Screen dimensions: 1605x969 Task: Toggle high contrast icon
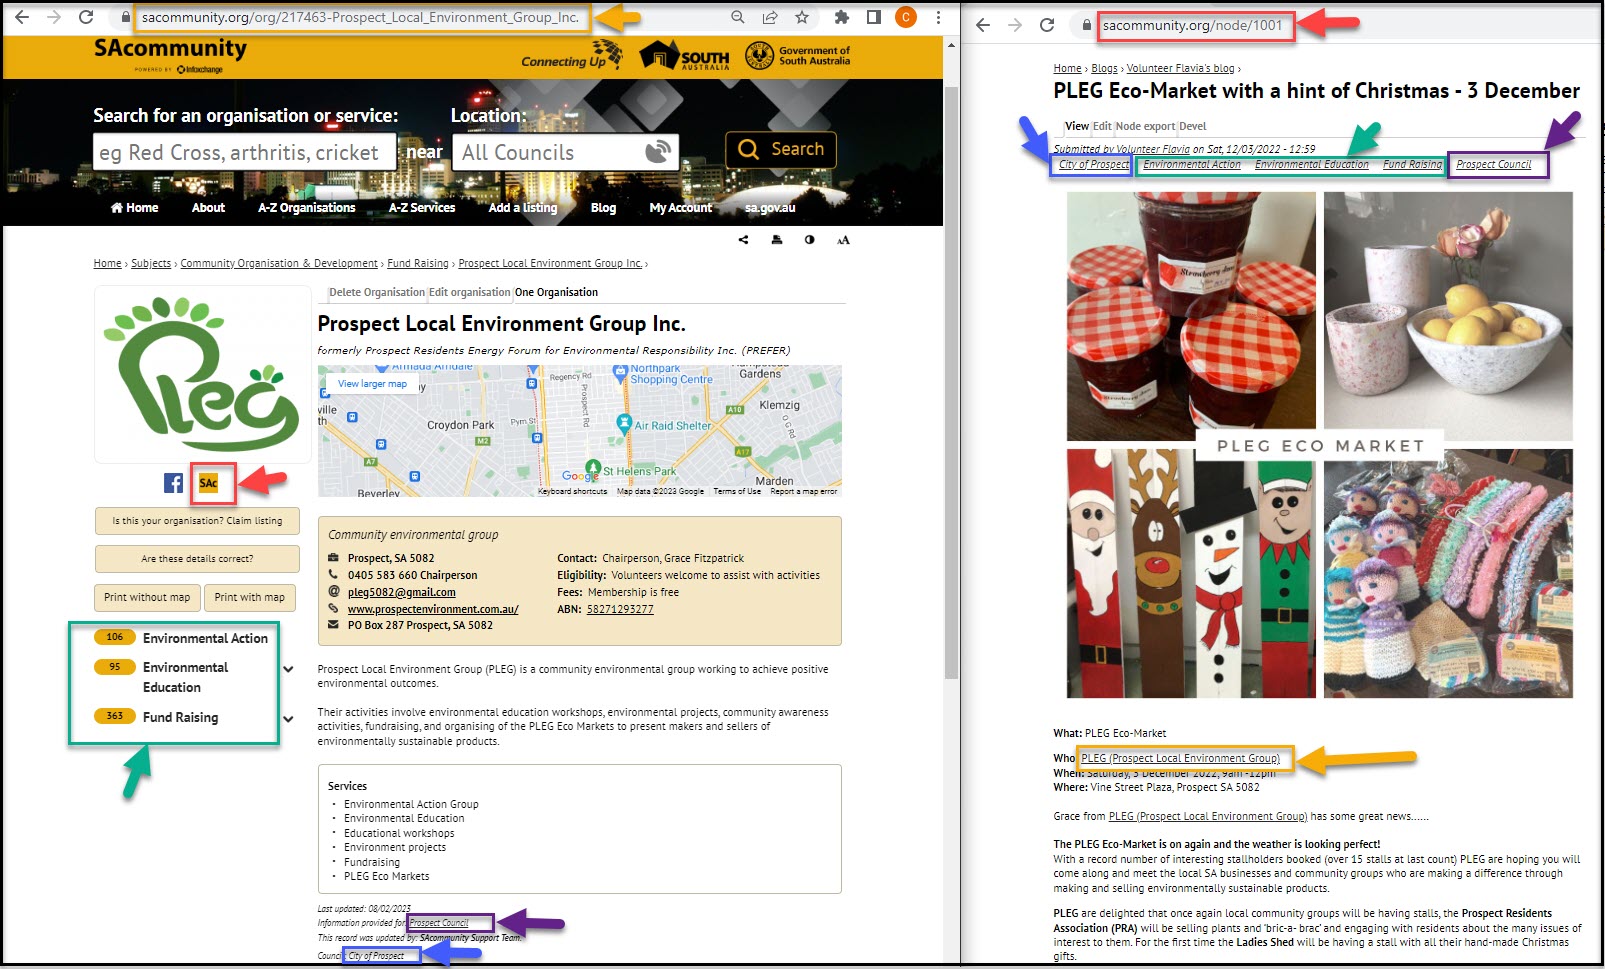pyautogui.click(x=809, y=240)
